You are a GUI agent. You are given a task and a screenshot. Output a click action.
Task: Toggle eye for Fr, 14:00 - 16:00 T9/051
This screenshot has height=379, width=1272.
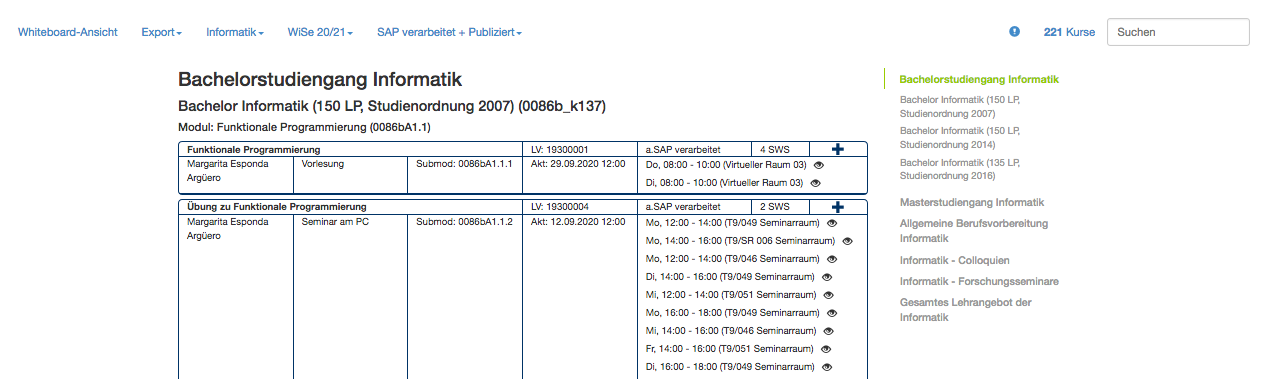click(826, 349)
